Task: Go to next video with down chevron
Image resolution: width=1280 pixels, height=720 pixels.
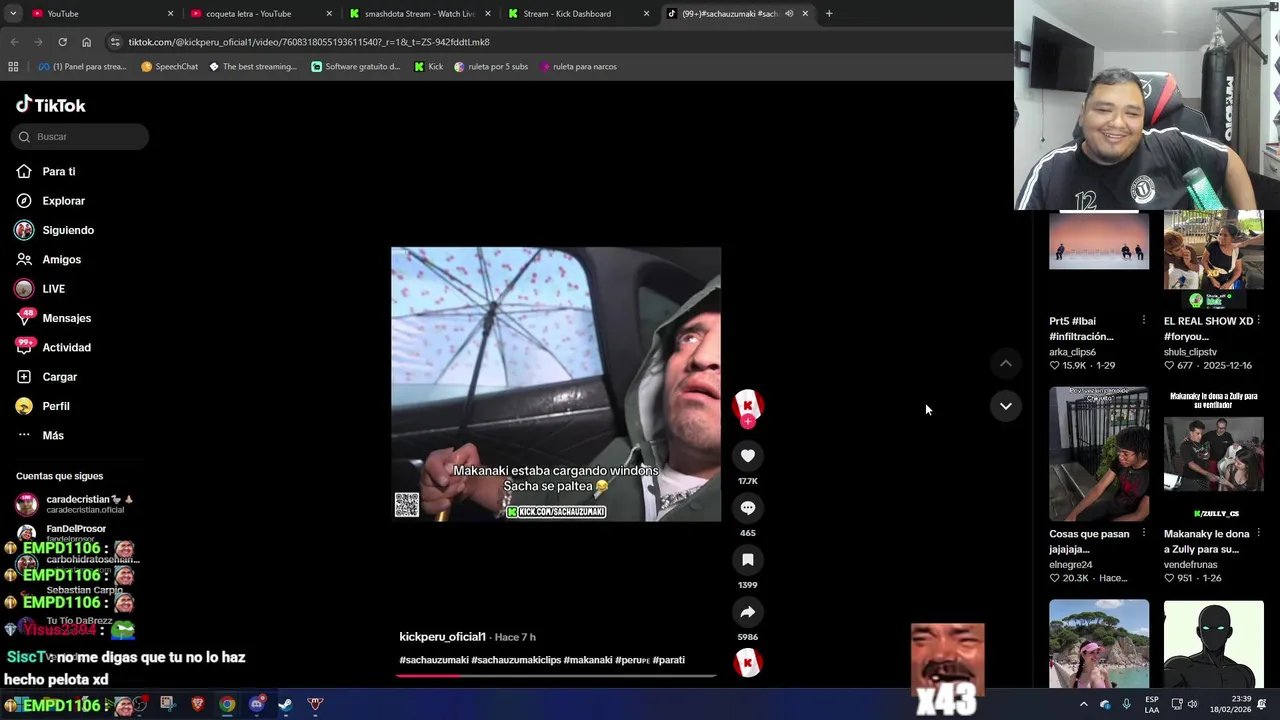Action: pyautogui.click(x=1005, y=406)
